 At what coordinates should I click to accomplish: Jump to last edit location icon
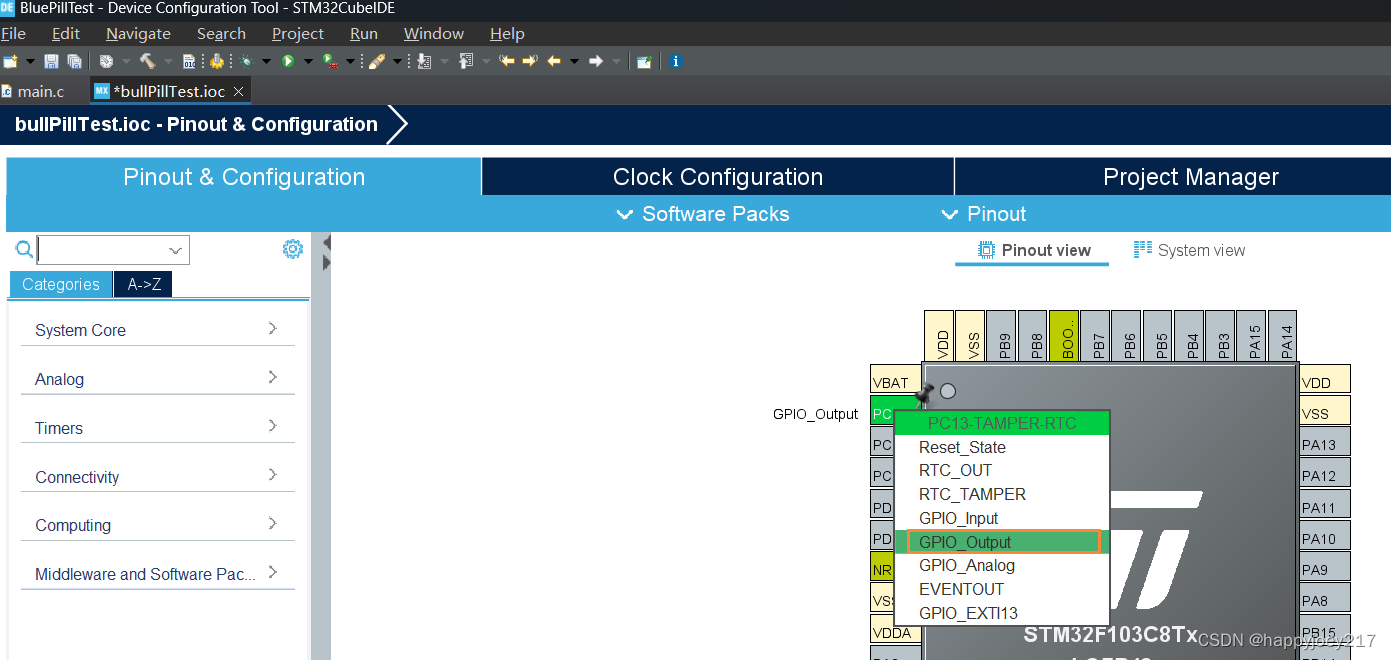[507, 61]
